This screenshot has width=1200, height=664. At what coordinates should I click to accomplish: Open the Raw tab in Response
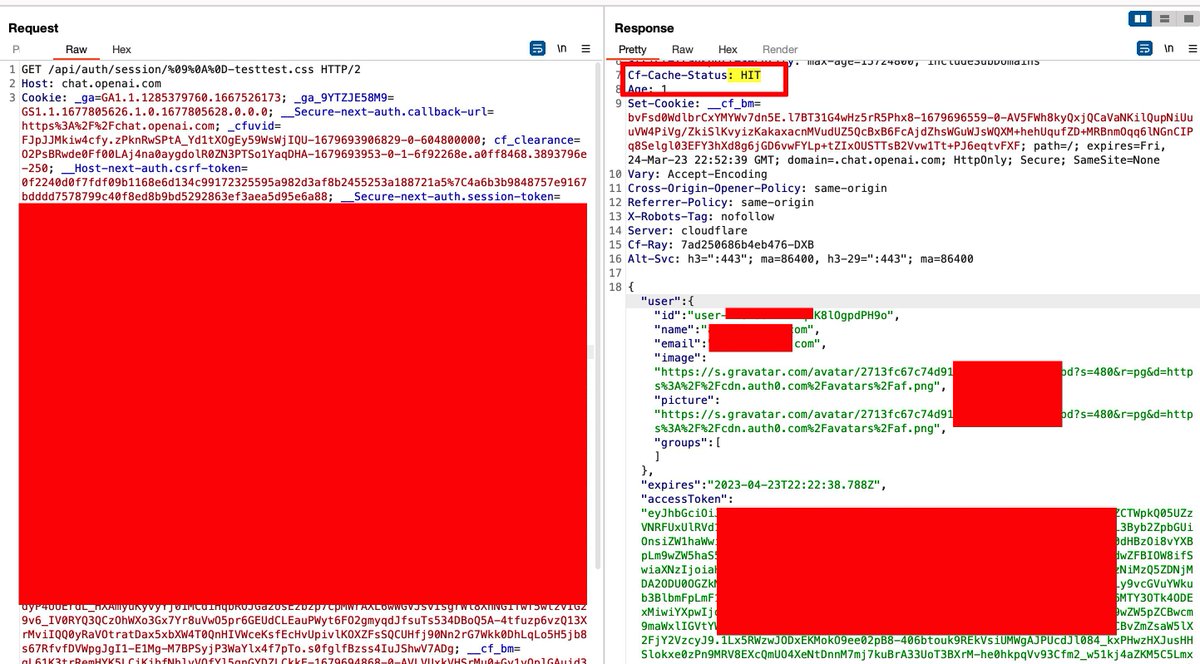(x=682, y=50)
